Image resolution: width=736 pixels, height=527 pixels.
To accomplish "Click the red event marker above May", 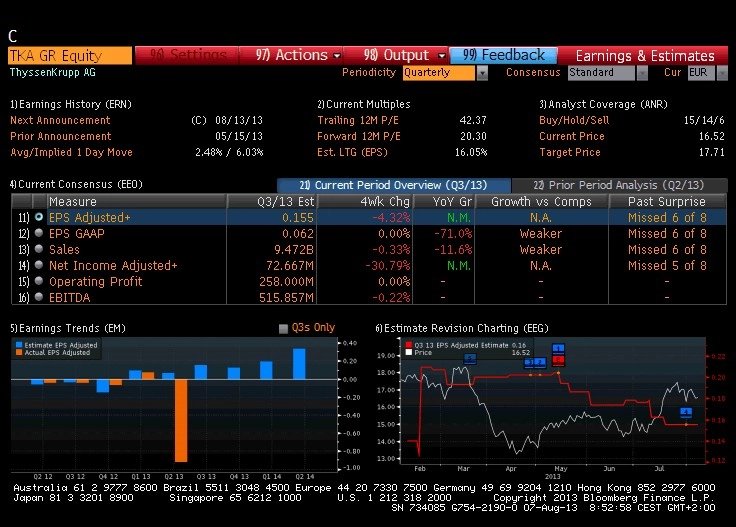I will (558, 360).
